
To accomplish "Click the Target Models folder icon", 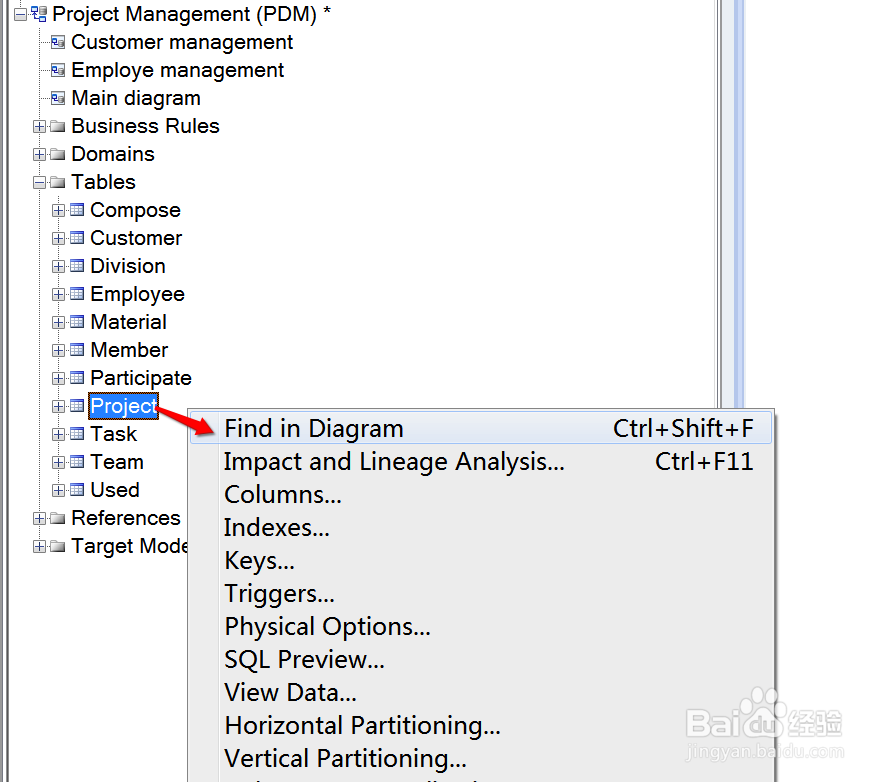I will (58, 546).
